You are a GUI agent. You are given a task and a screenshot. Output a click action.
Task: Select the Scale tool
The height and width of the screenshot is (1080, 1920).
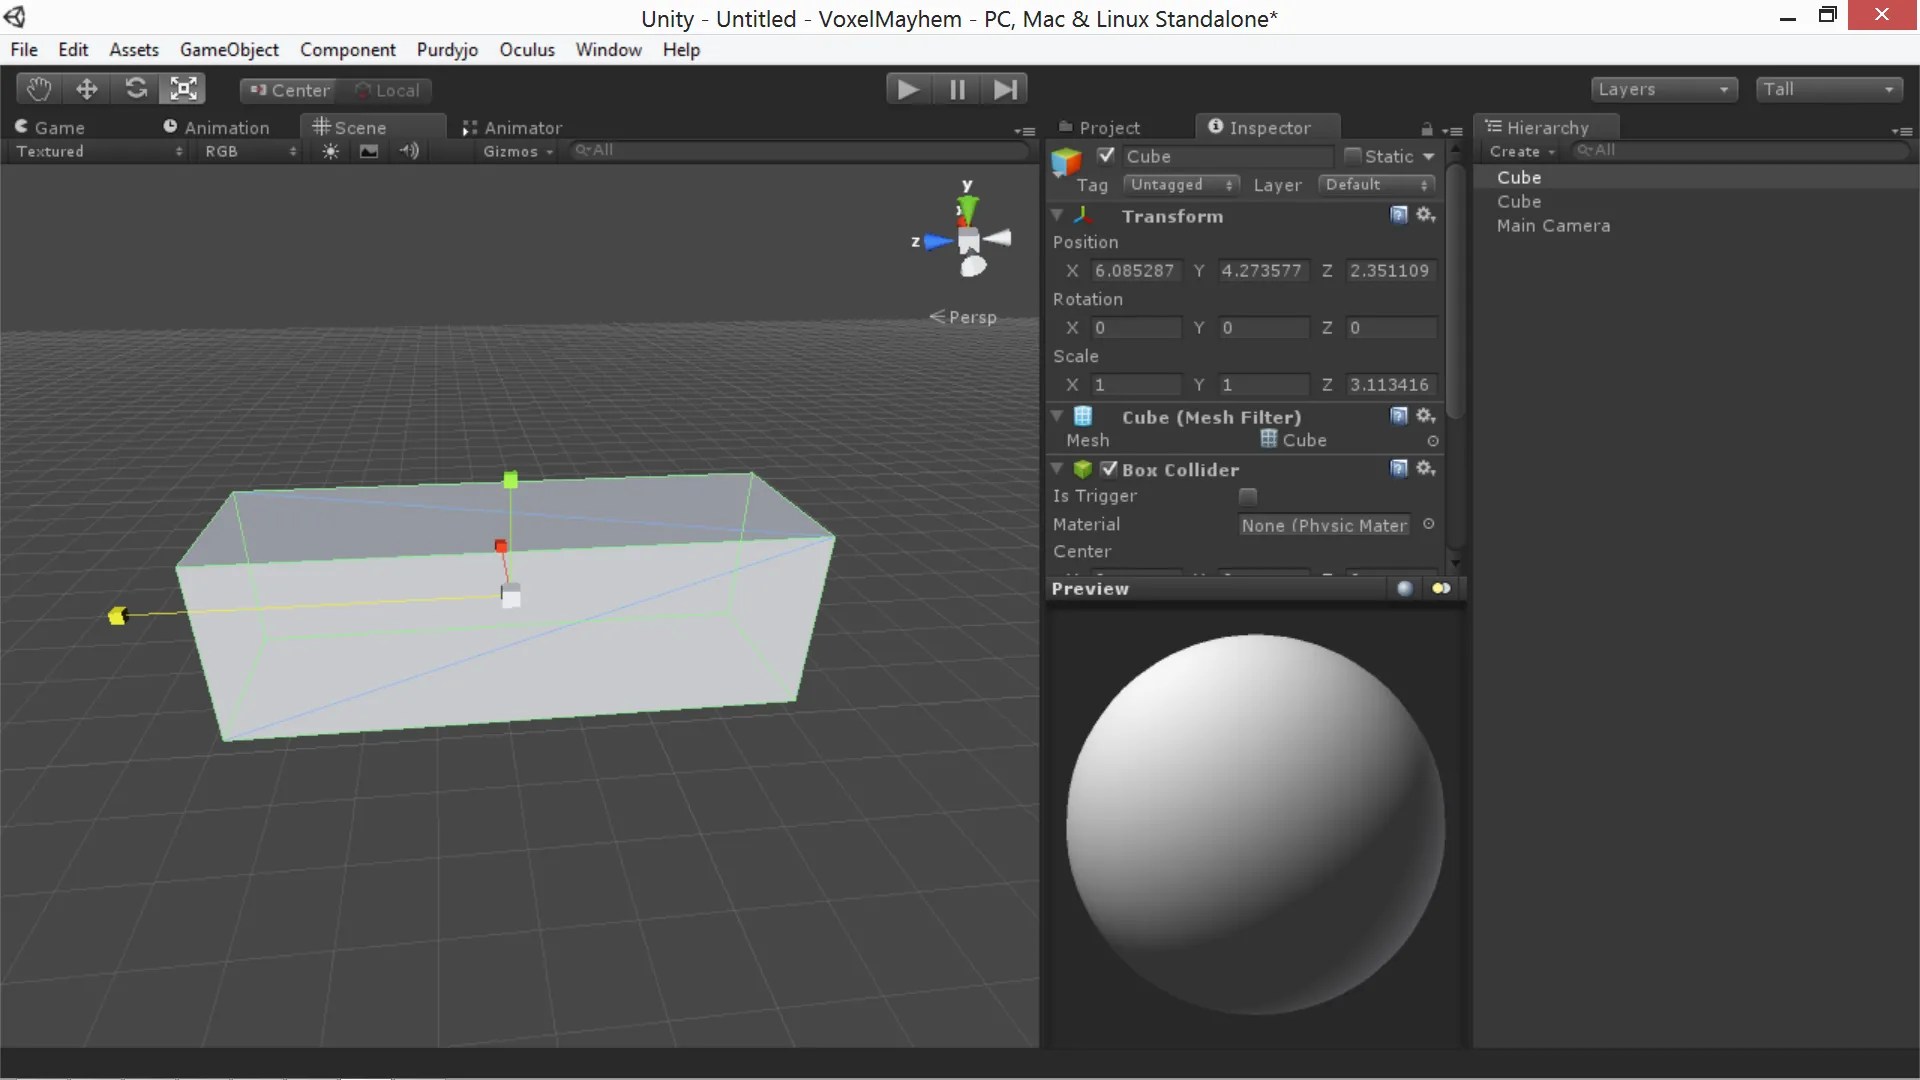tap(184, 89)
